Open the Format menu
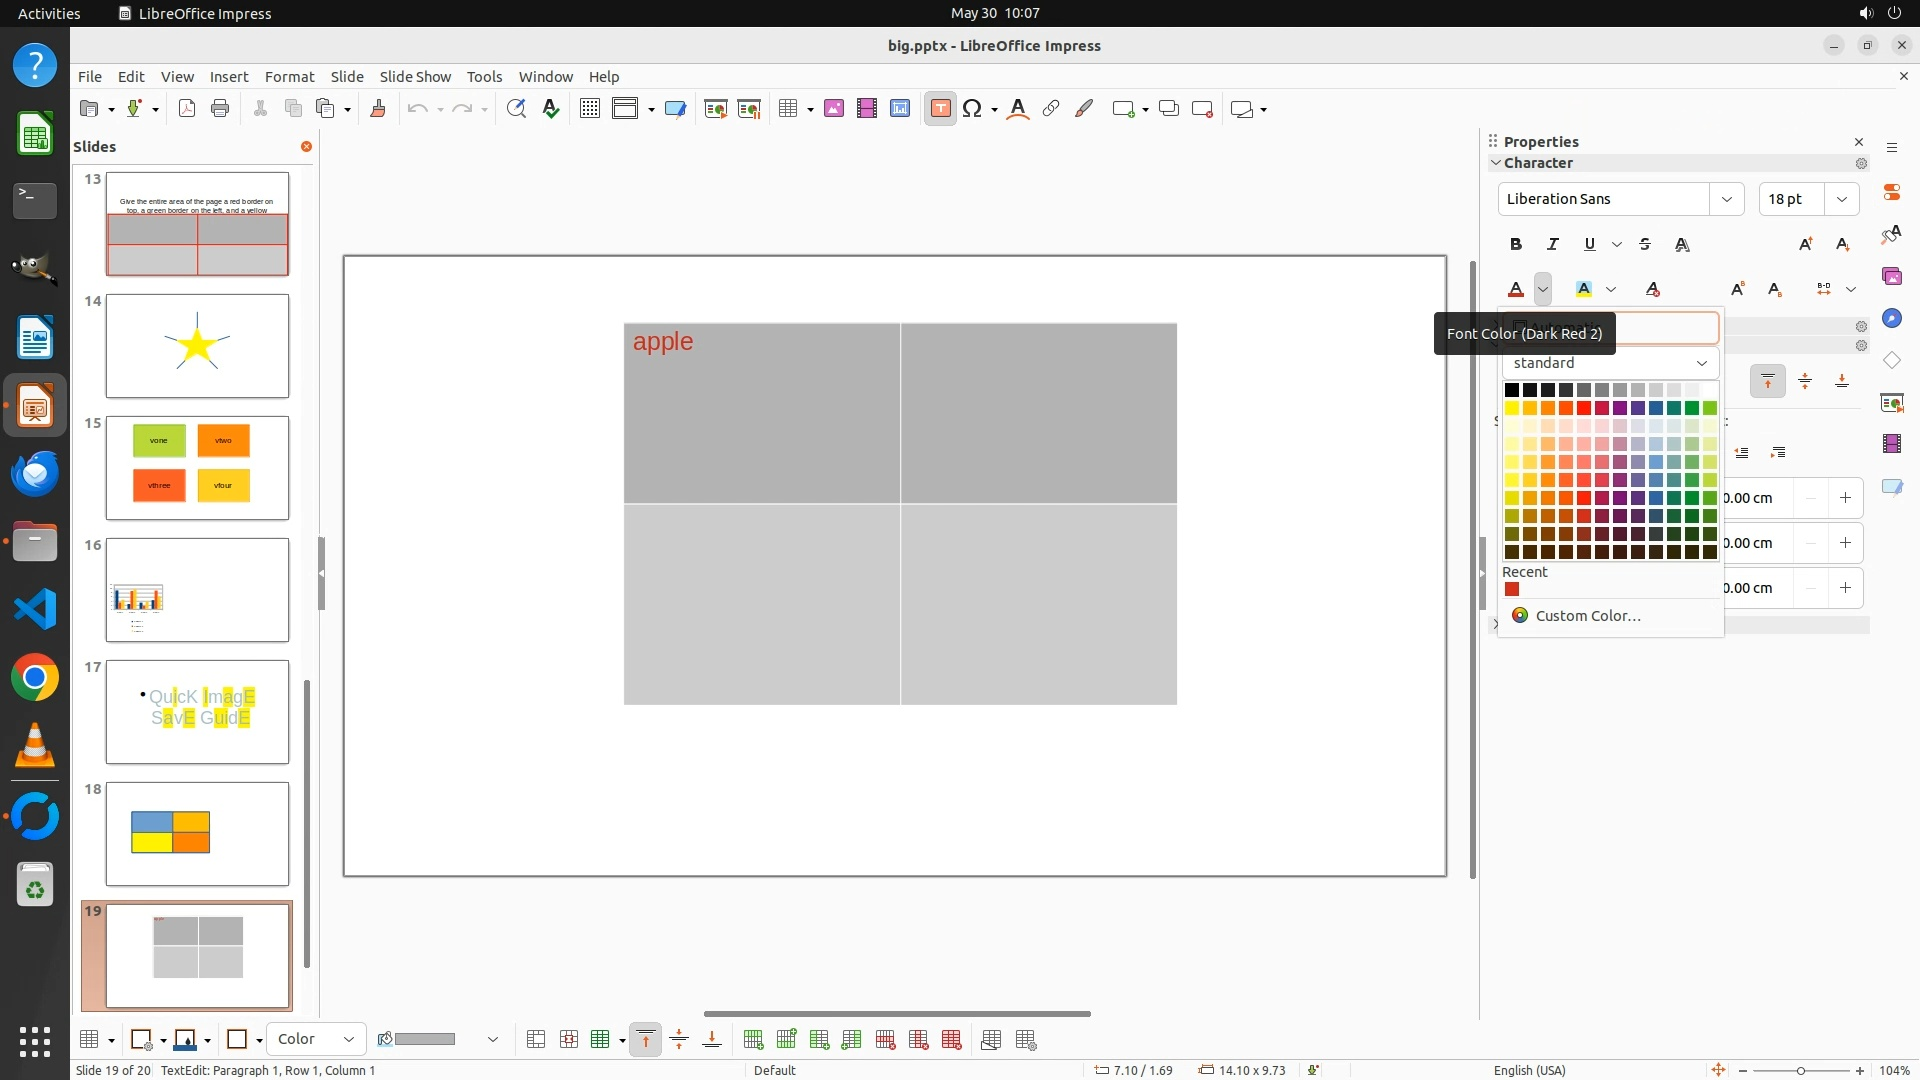Screen dimensions: 1920x1080 [289, 76]
